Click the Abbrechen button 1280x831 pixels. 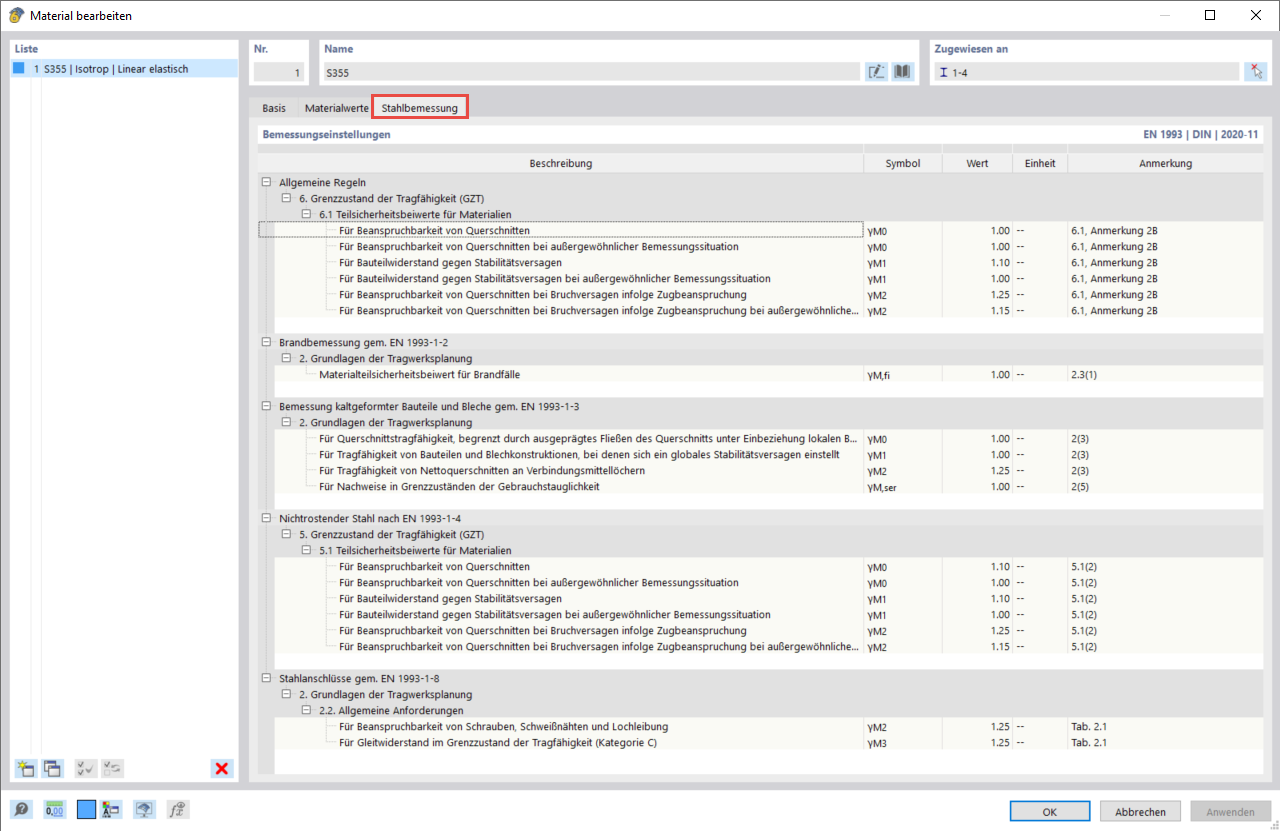[x=1140, y=812]
